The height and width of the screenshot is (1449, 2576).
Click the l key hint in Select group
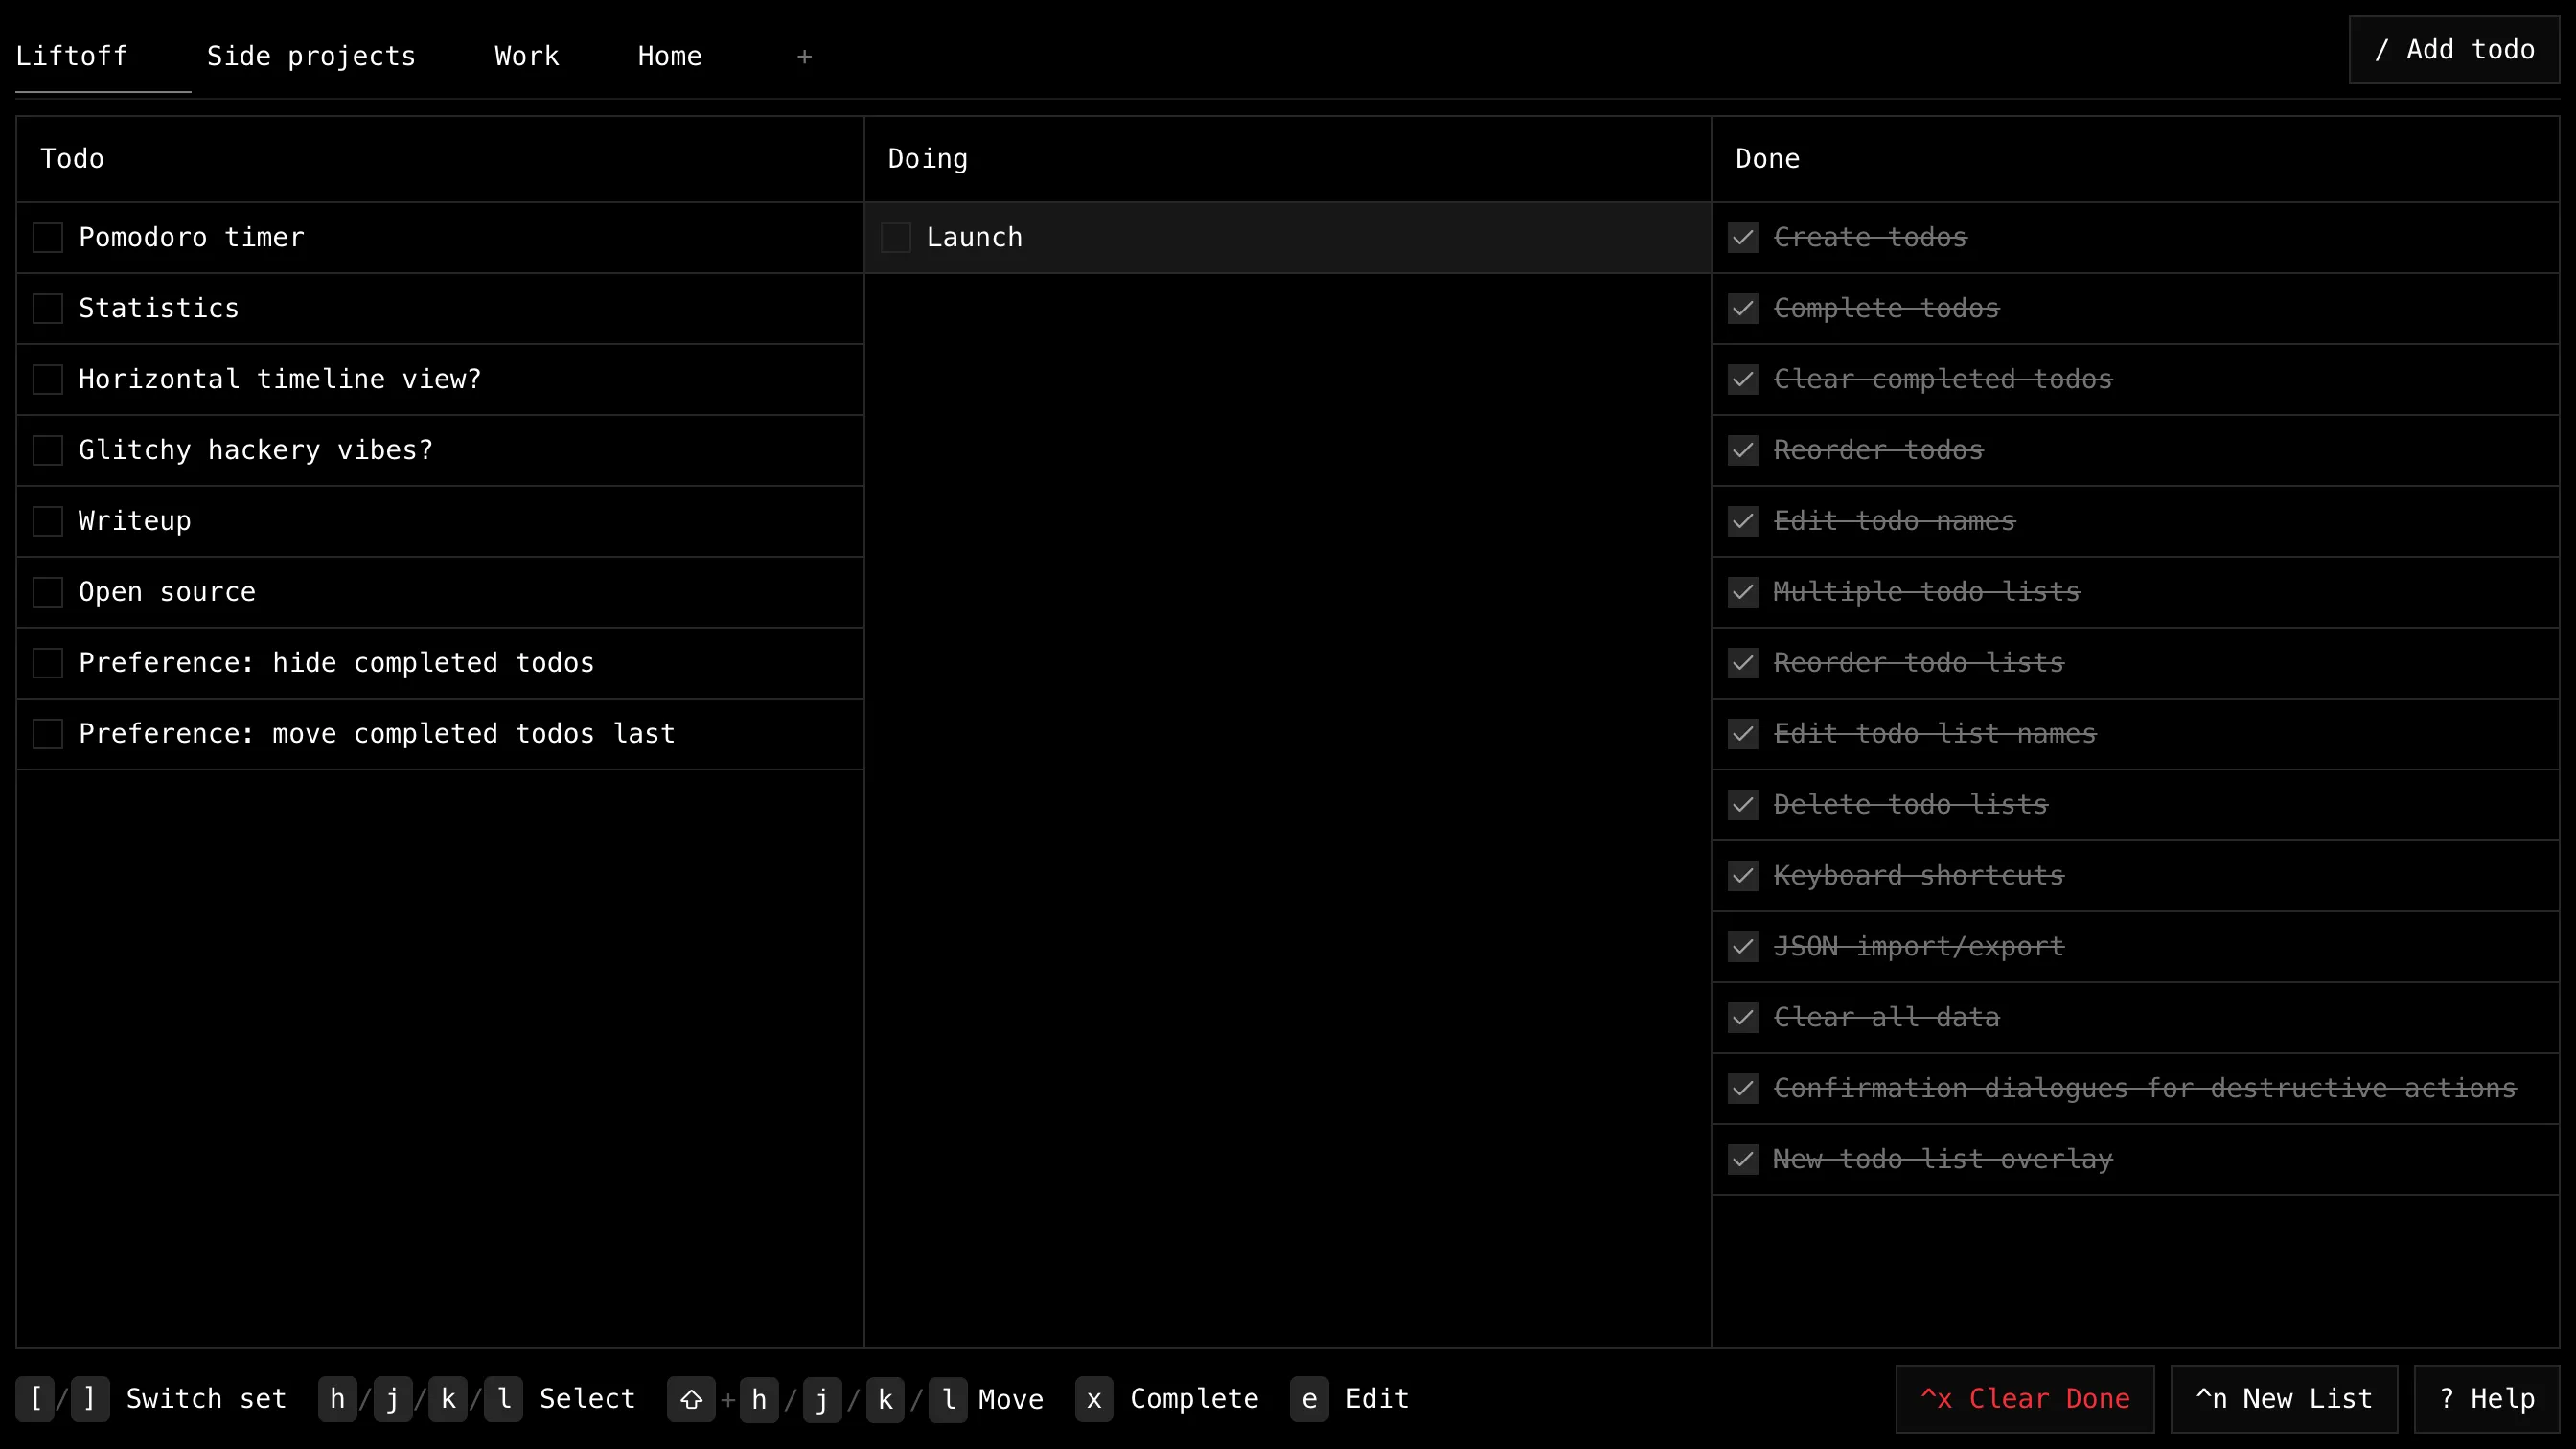(x=504, y=1399)
